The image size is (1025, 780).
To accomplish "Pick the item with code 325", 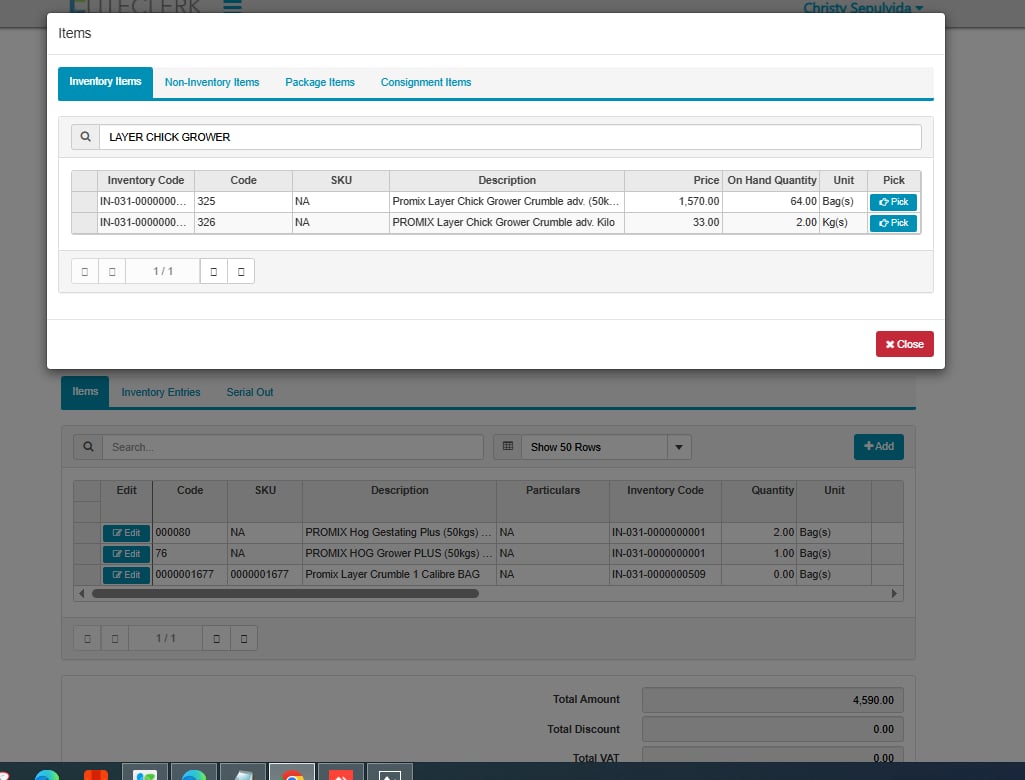I will click(892, 202).
